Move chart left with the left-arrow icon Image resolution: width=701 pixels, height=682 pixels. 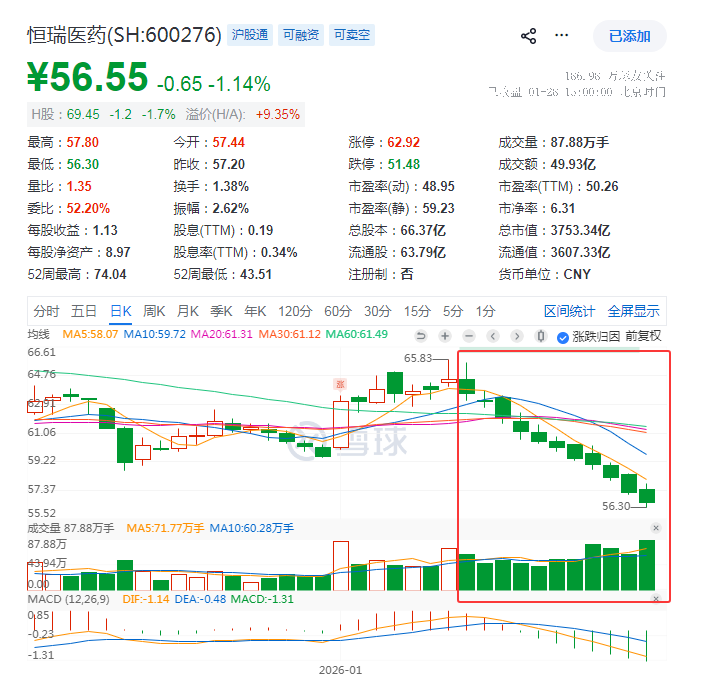pos(493,336)
